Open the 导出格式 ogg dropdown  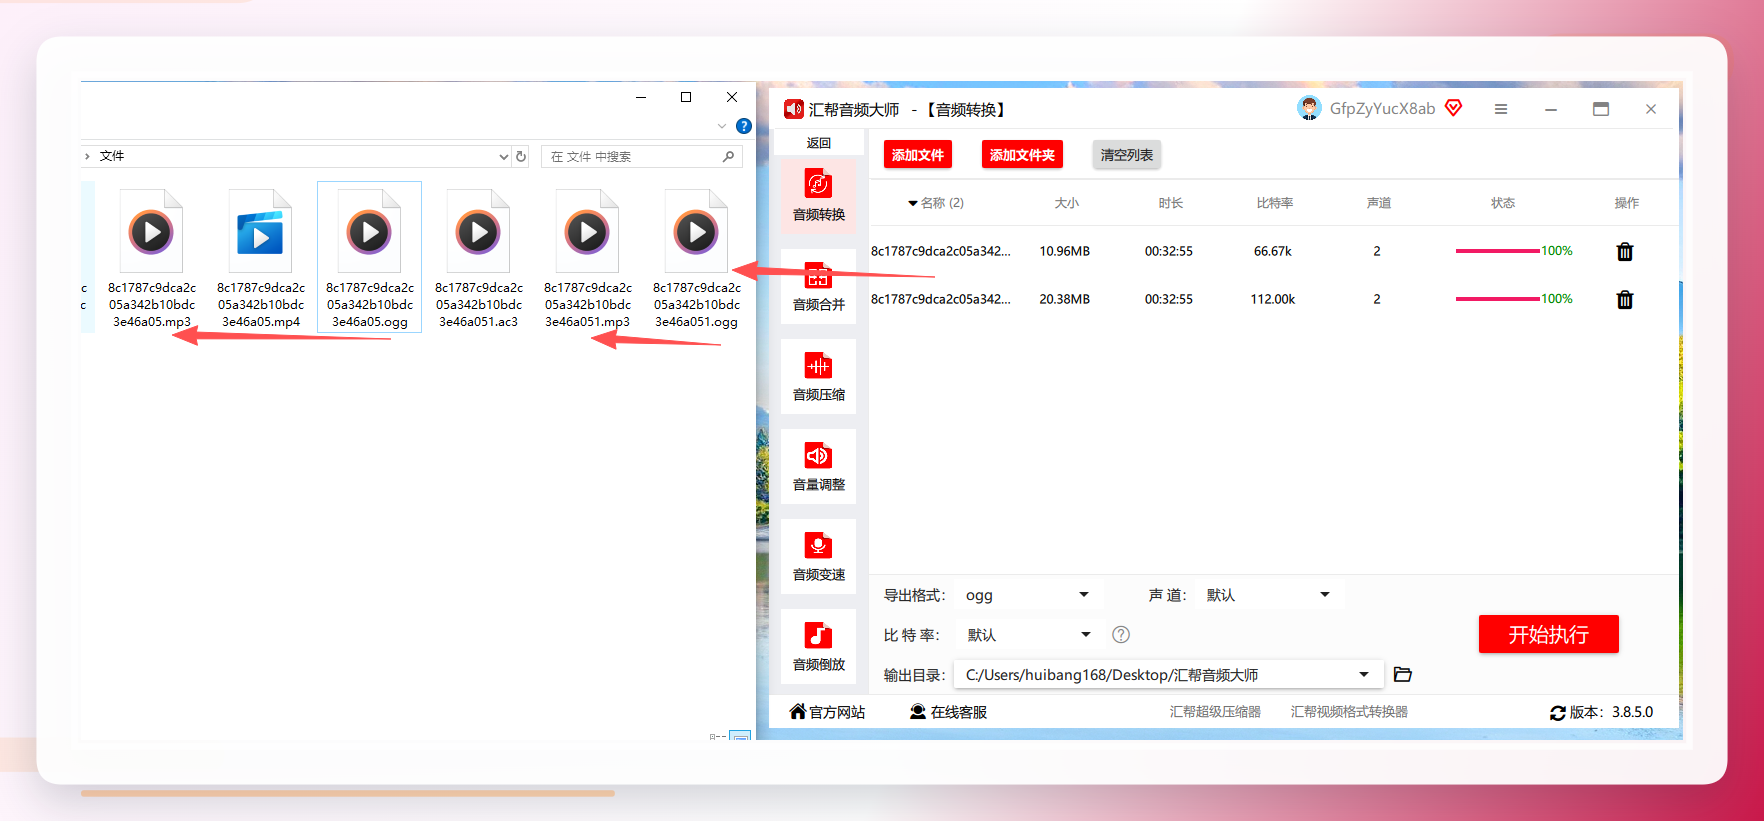tap(1029, 595)
